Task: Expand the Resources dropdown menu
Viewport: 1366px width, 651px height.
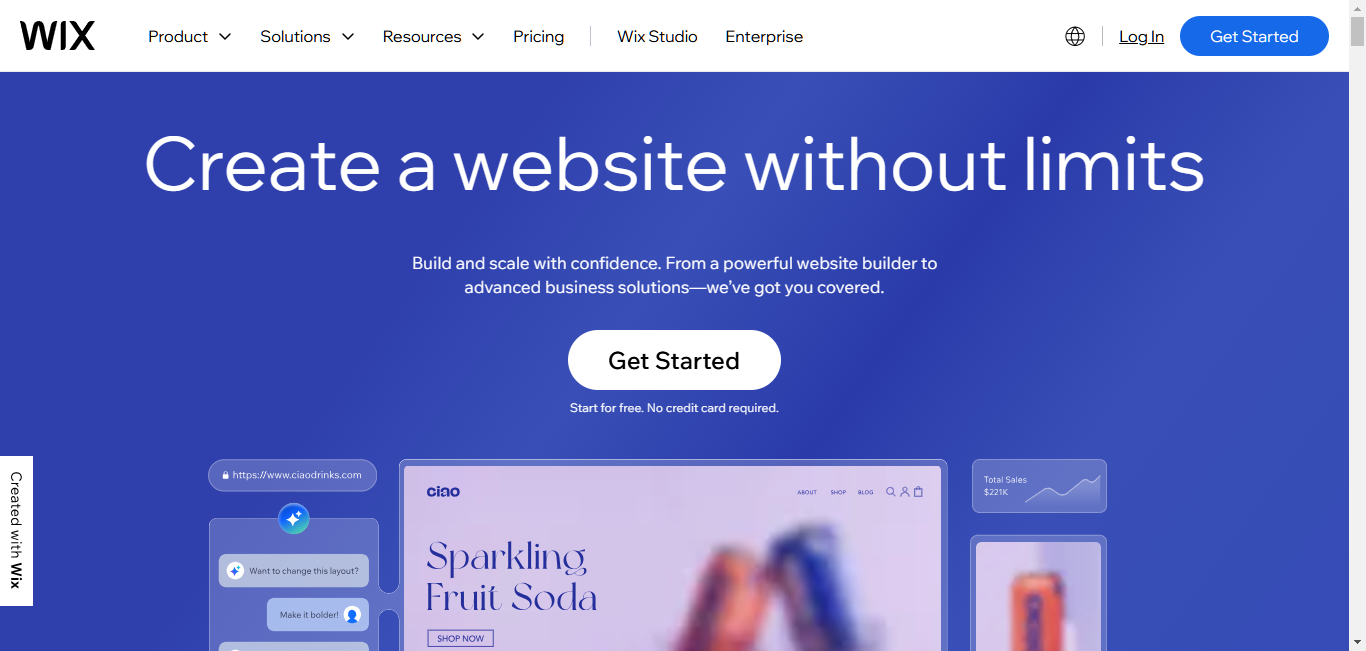Action: [x=433, y=36]
